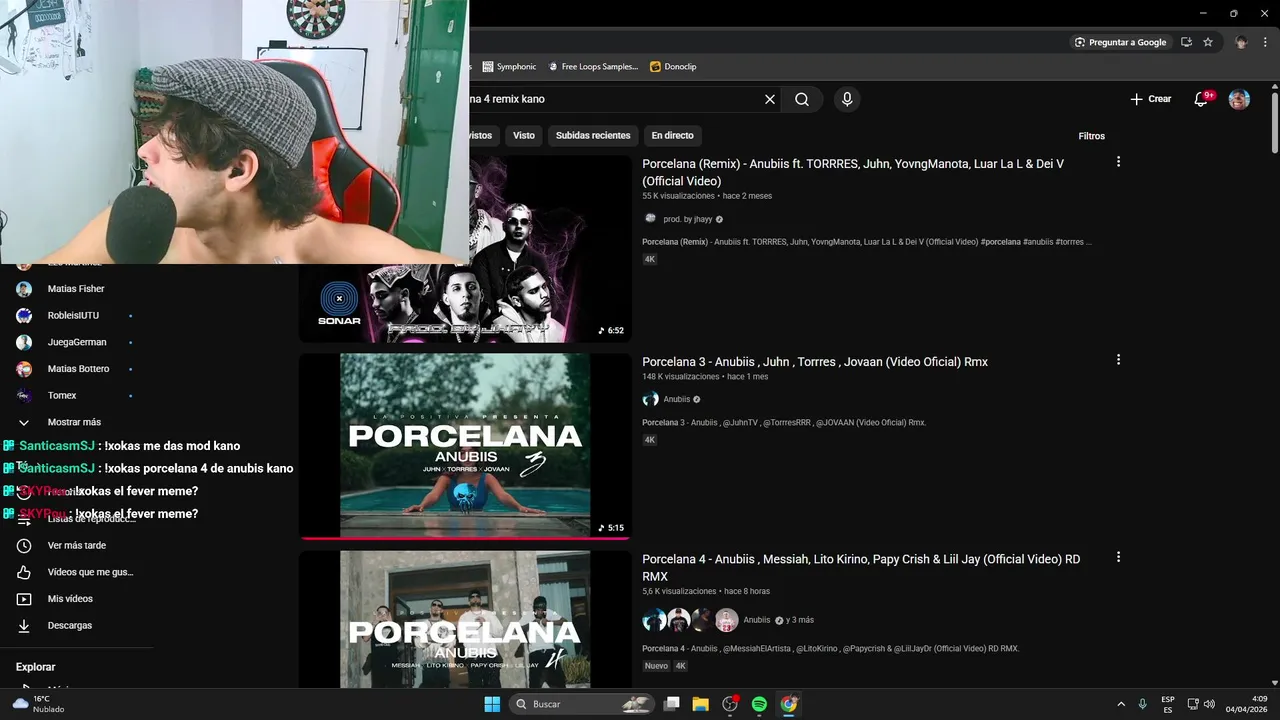
Task: Select Subidas recientes filter chip
Action: (x=593, y=135)
